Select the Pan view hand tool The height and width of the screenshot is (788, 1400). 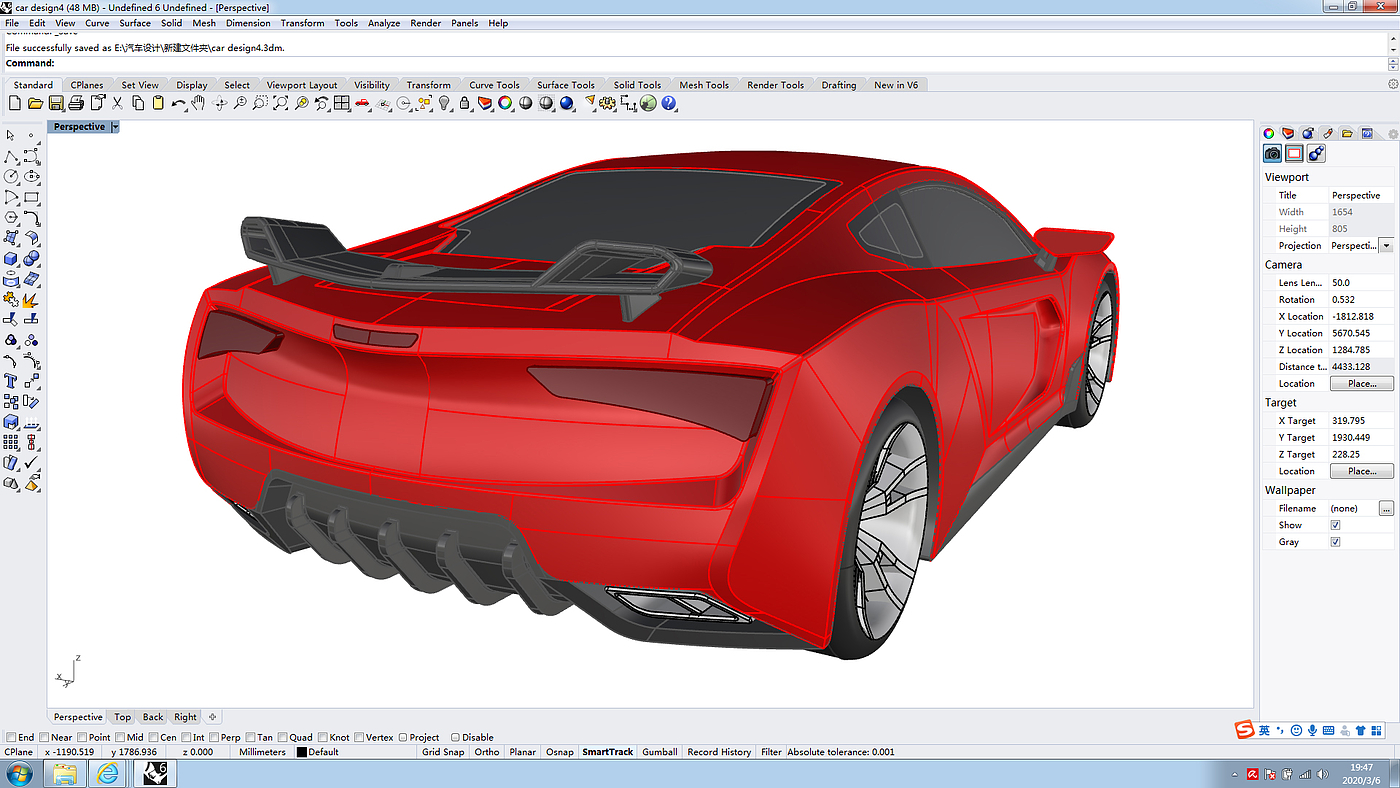[x=198, y=103]
